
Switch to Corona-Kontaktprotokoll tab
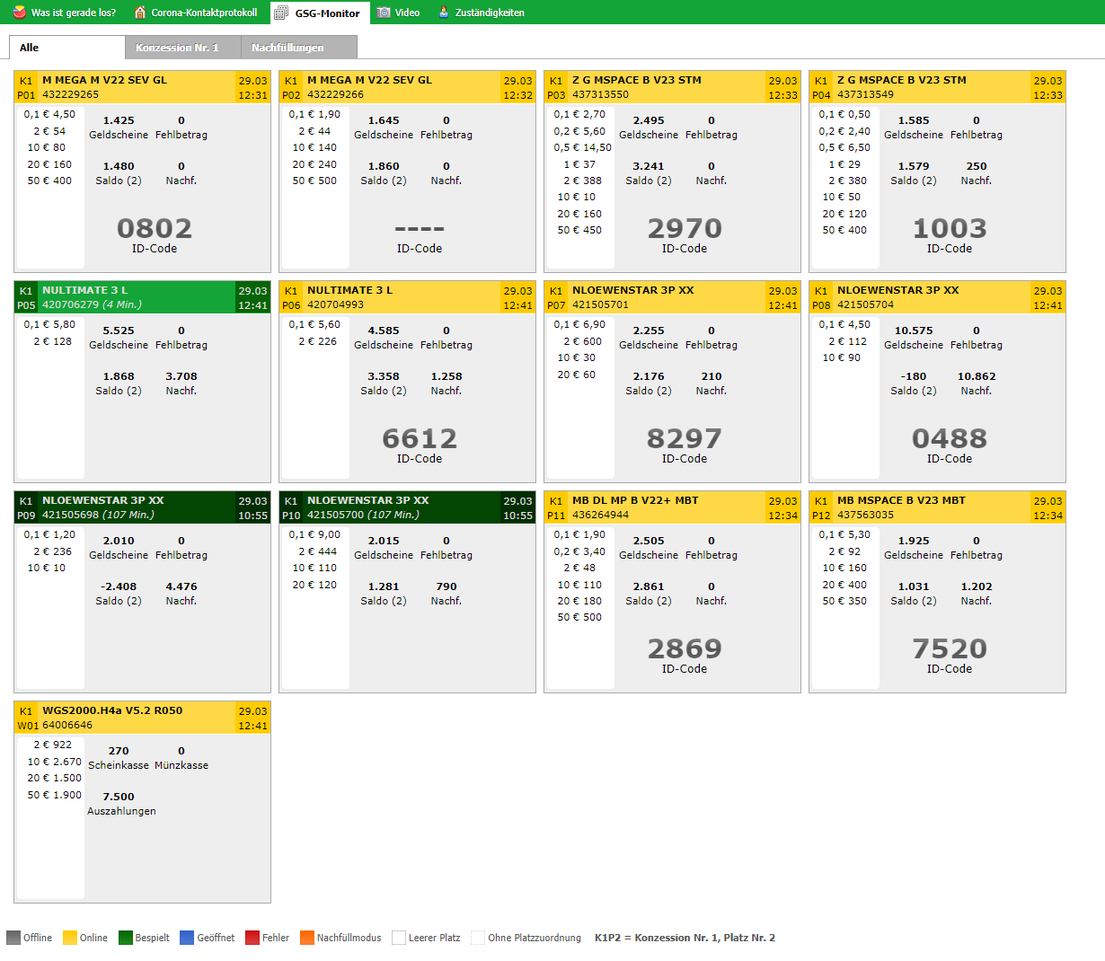coord(196,12)
